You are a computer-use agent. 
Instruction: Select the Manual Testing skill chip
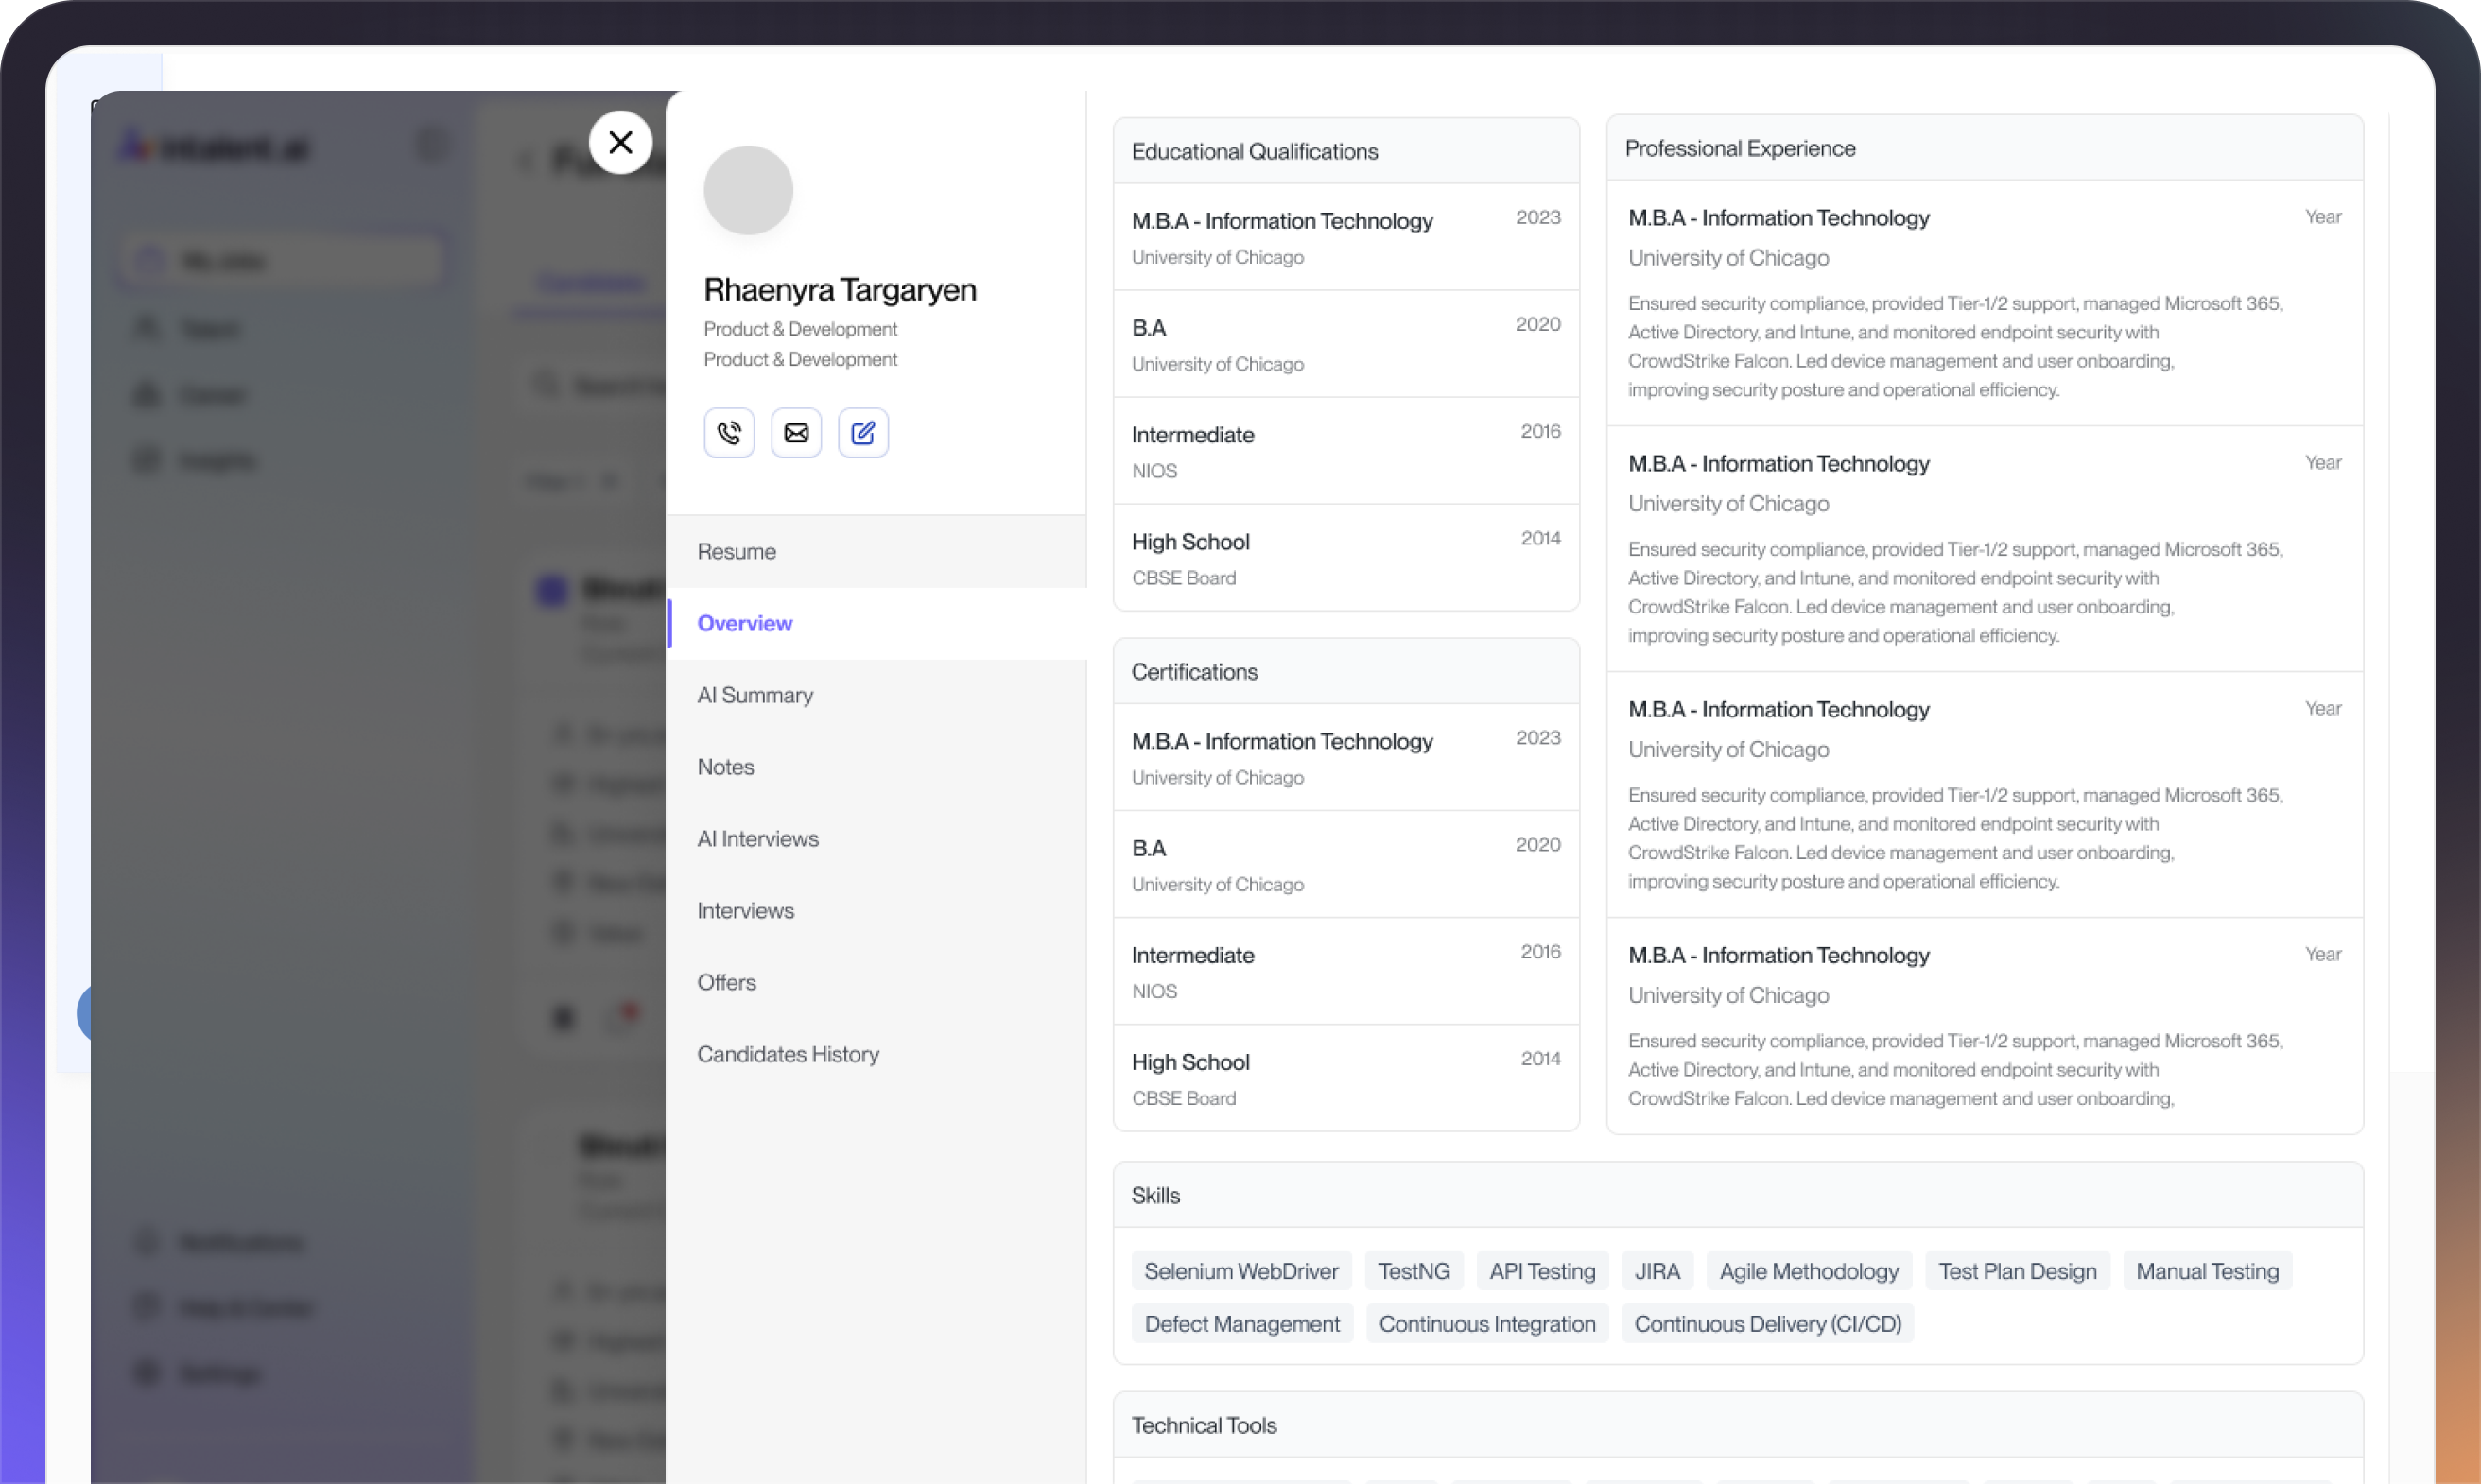(2207, 1271)
